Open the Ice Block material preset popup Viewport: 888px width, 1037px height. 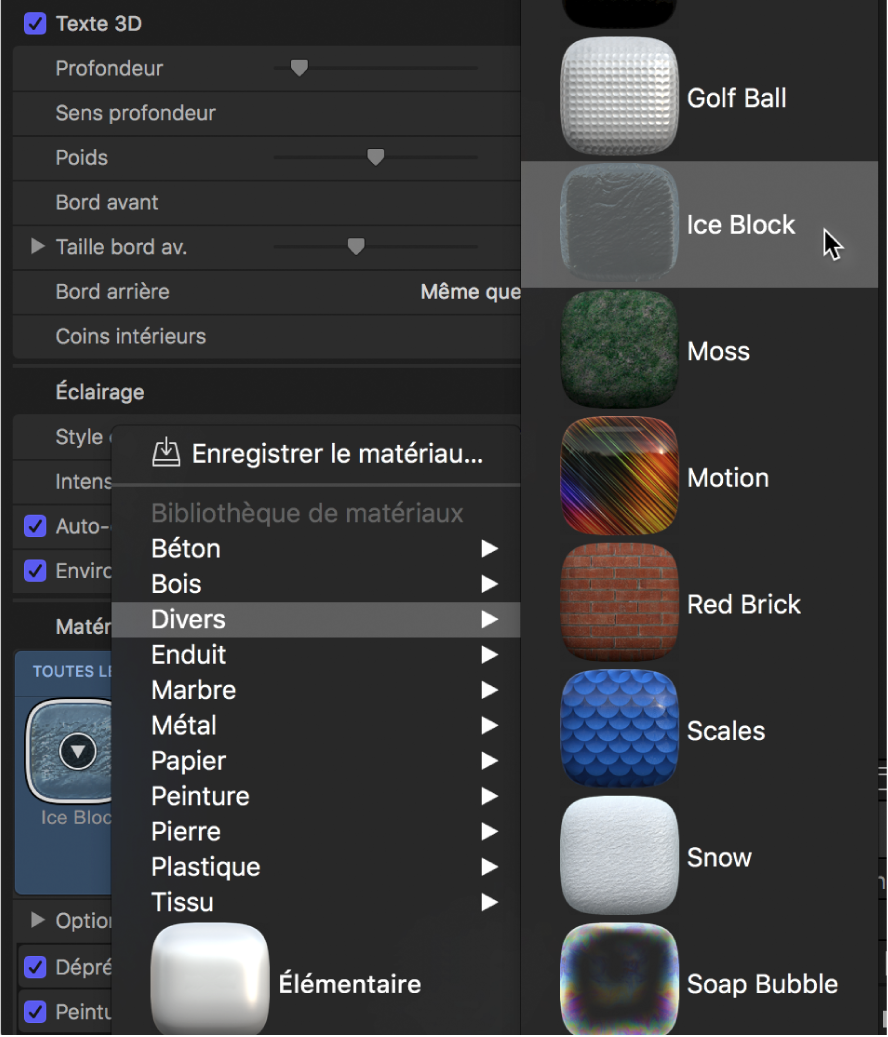[77, 751]
